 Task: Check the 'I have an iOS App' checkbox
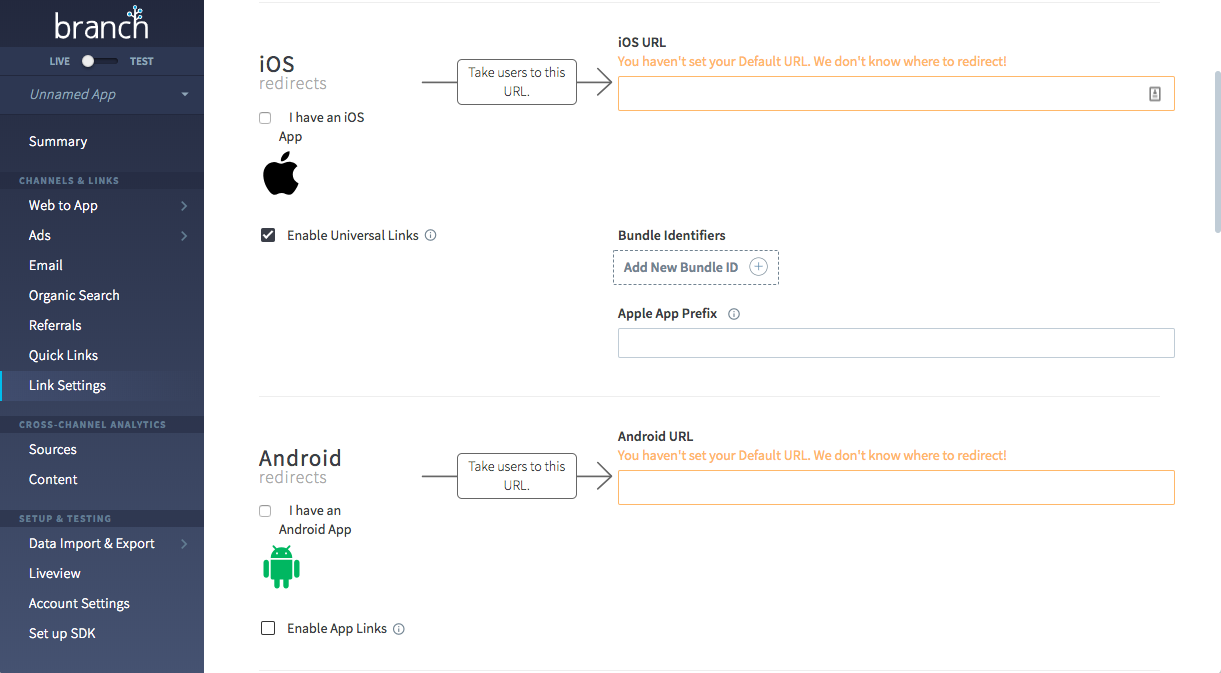pos(264,117)
